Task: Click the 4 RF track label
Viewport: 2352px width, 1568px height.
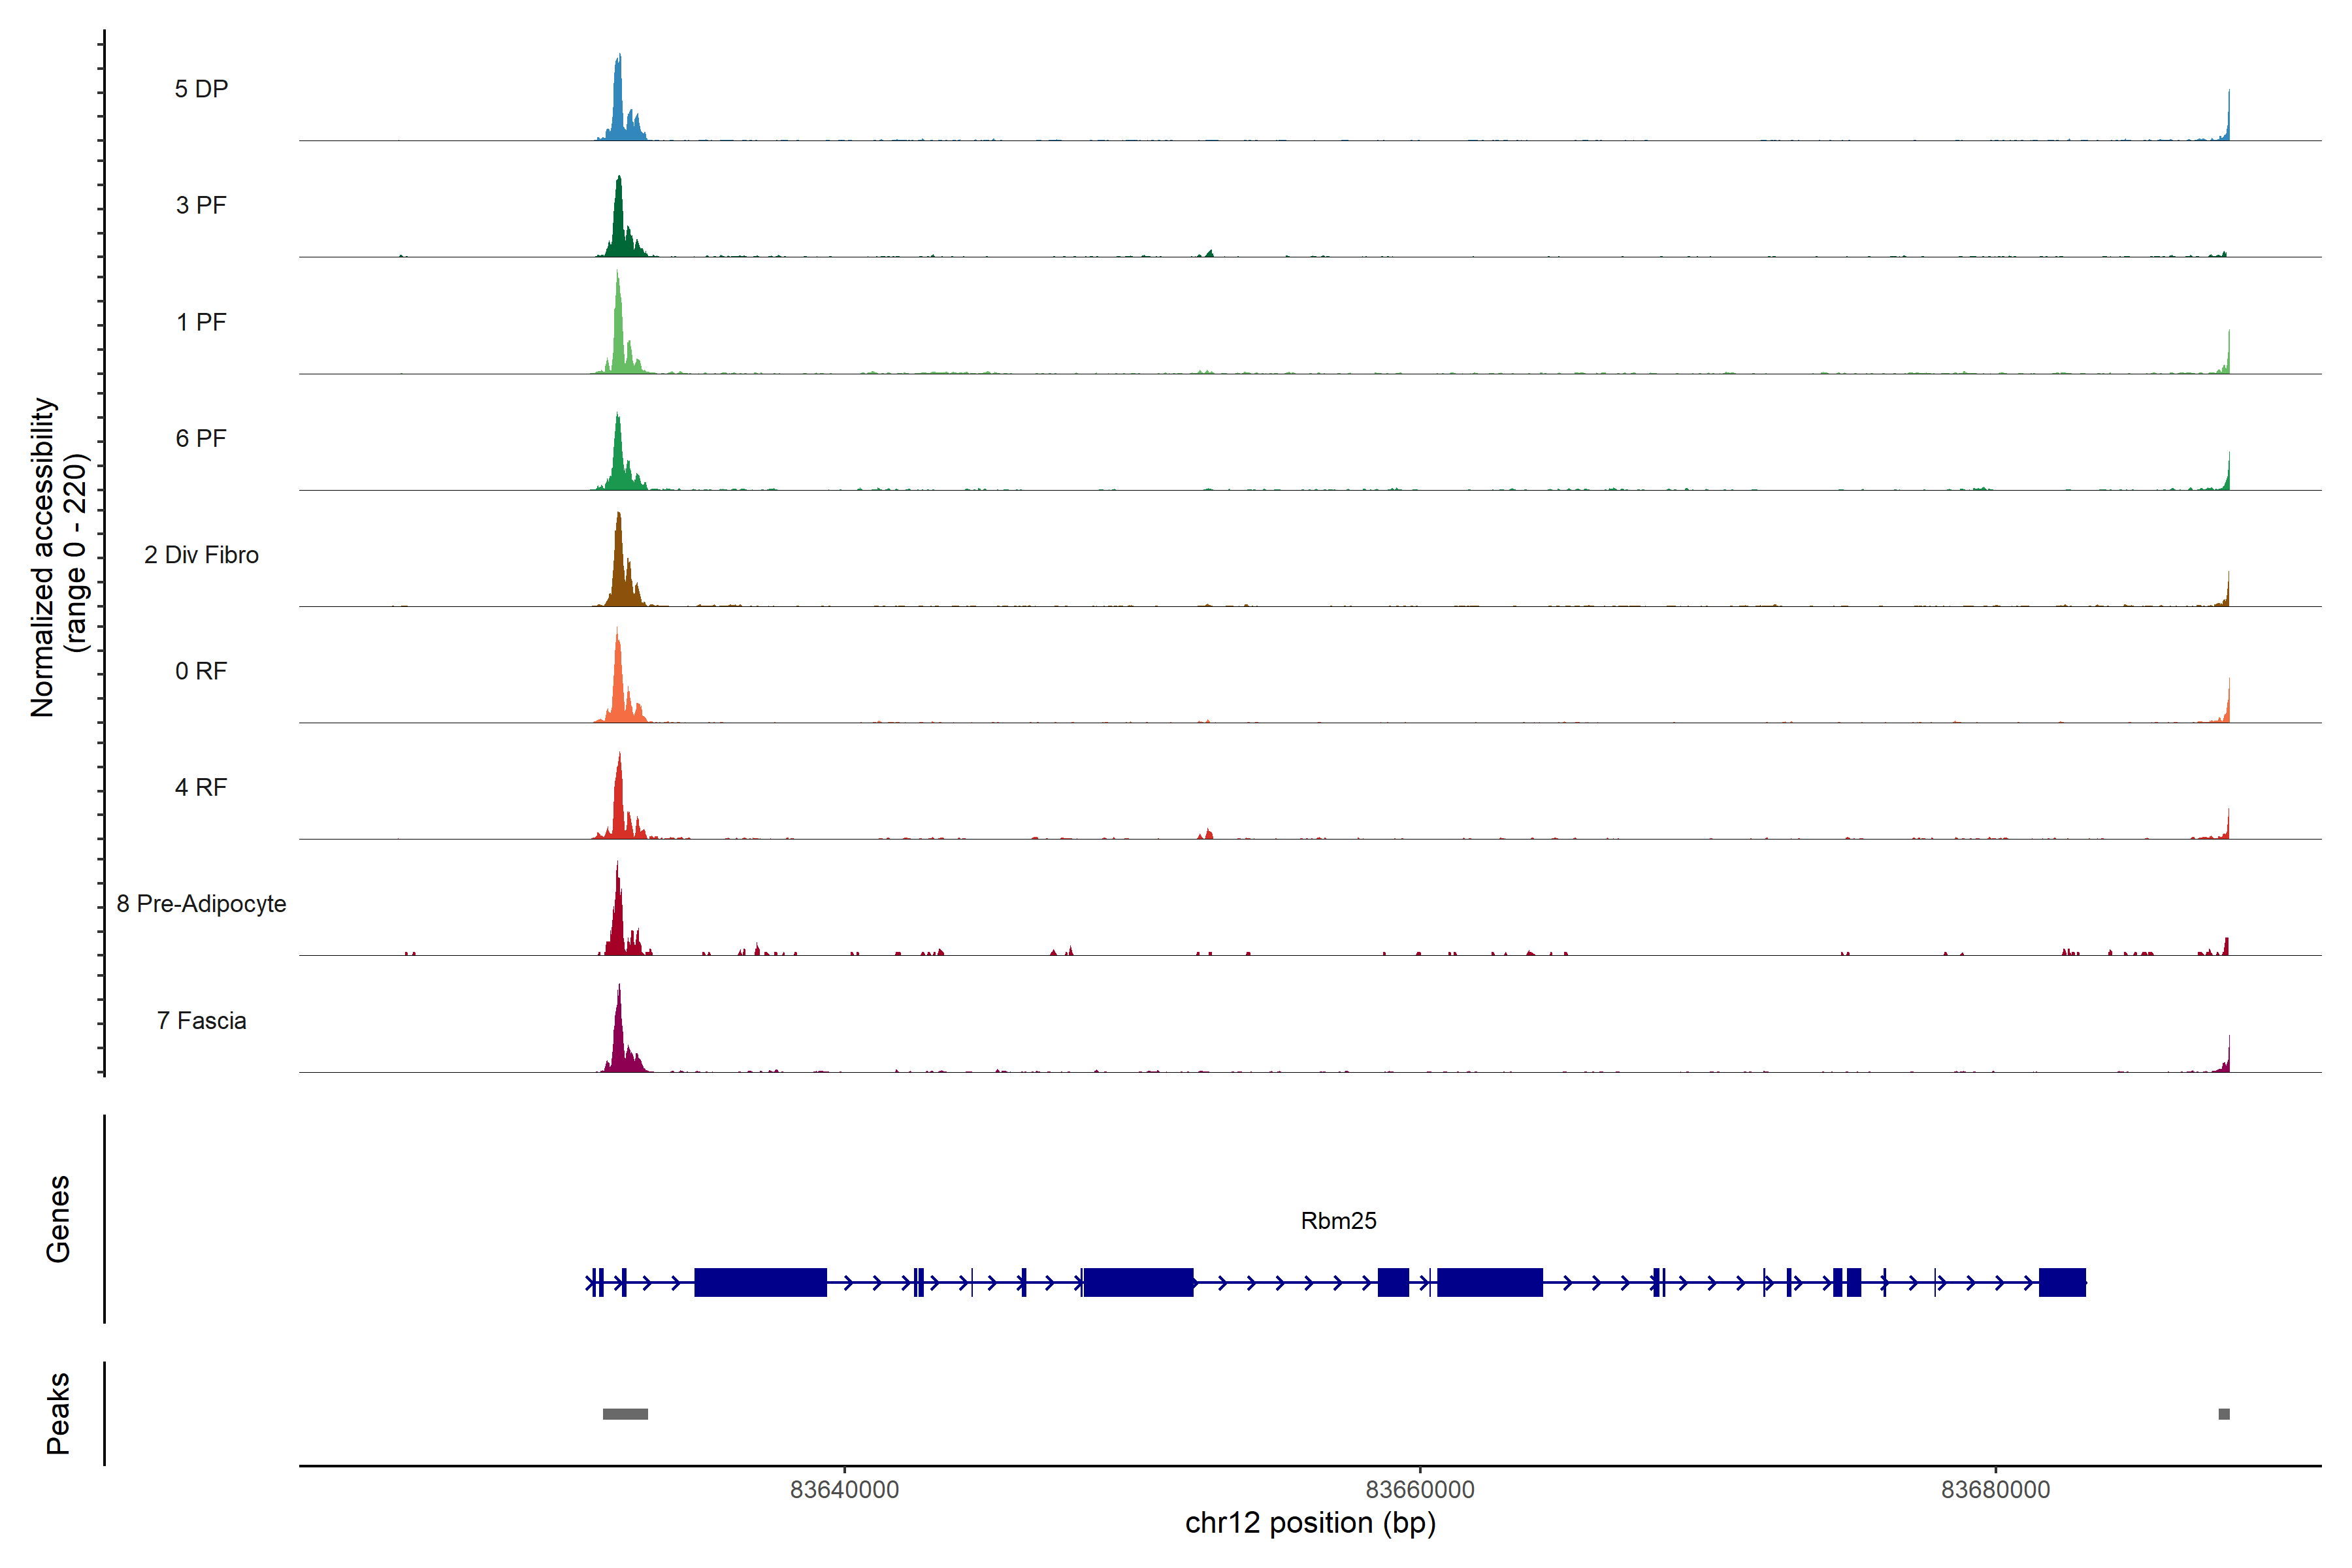Action: [x=201, y=787]
